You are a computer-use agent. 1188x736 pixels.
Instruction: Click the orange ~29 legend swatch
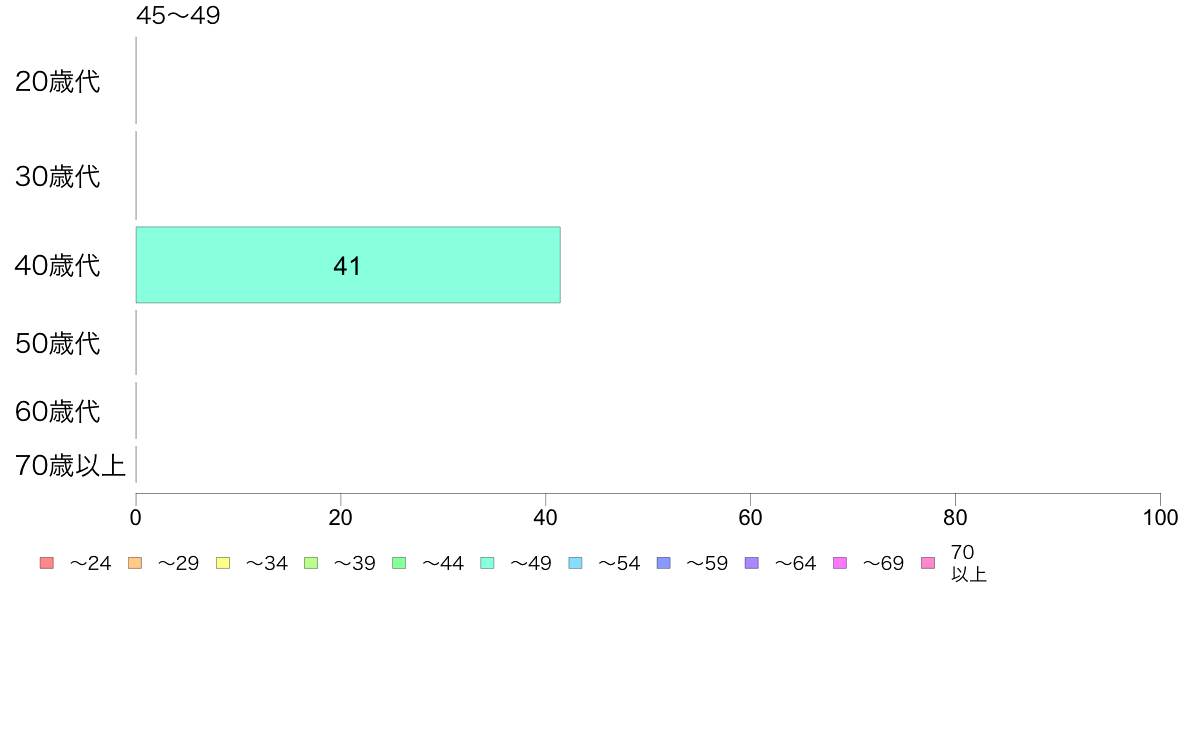[135, 563]
